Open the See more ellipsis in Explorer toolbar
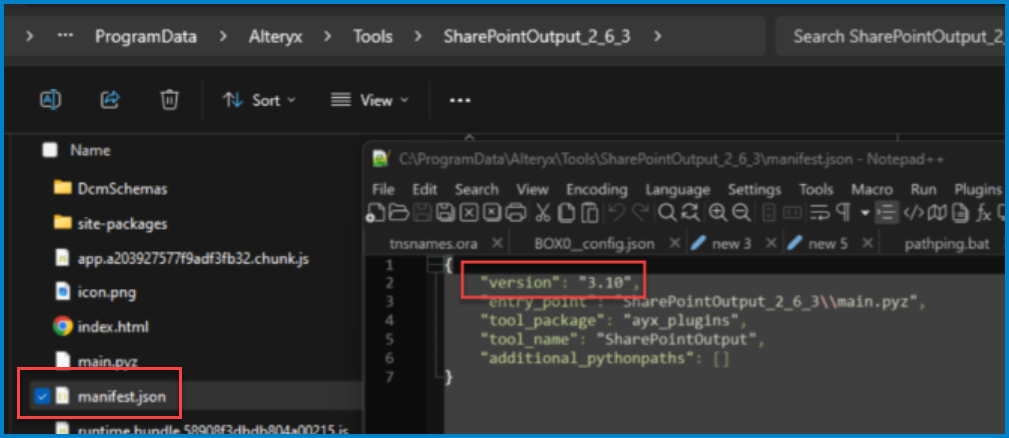This screenshot has height=438, width=1009. coord(459,100)
